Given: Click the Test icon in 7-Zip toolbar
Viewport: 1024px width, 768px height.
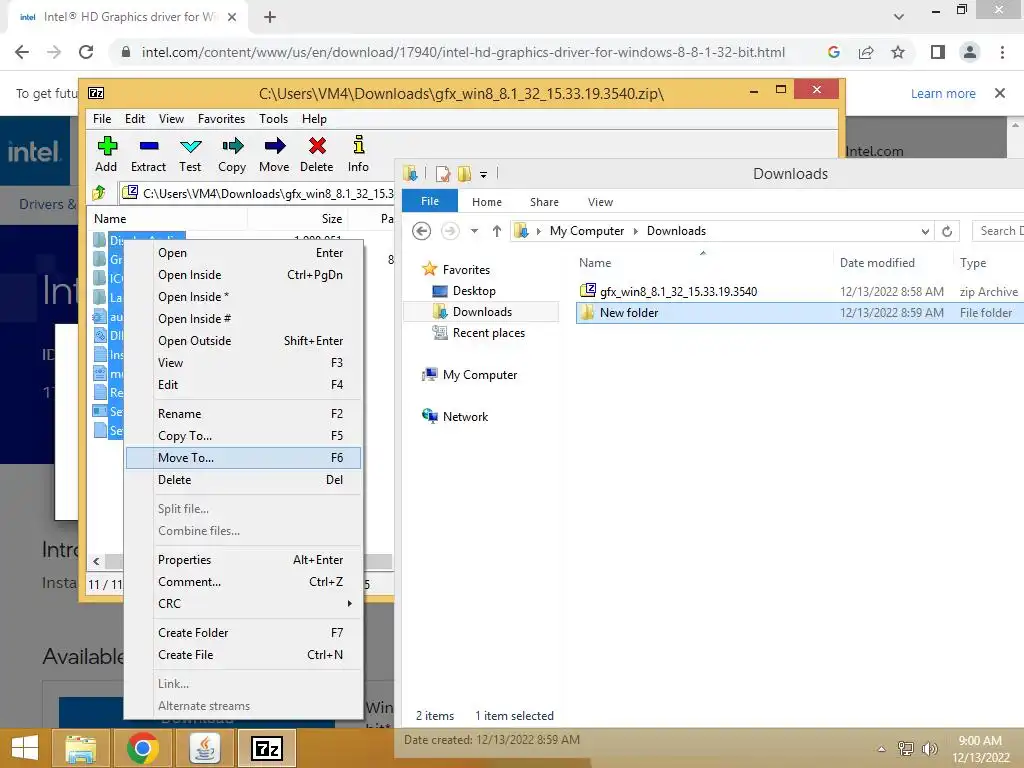Looking at the screenshot, I should pos(191,146).
